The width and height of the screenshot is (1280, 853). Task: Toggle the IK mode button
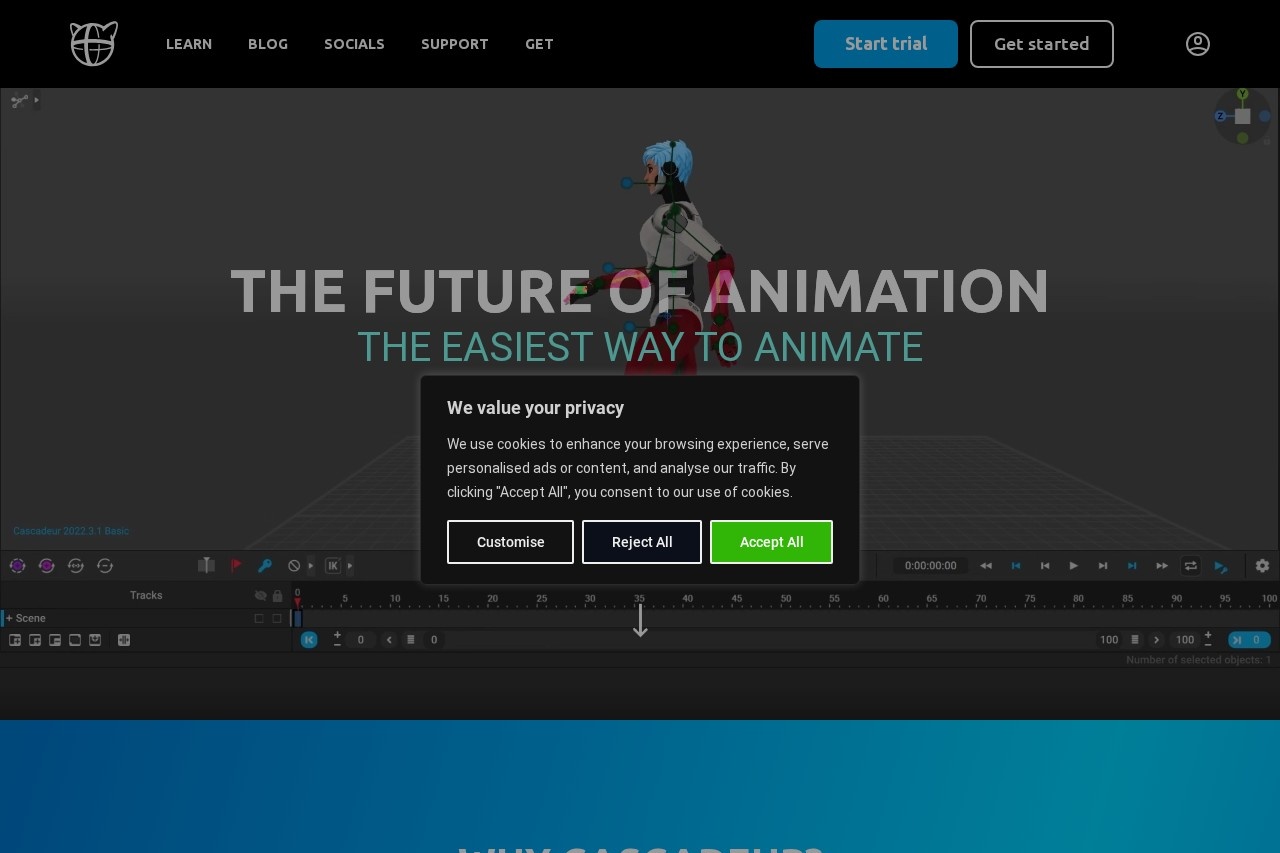click(333, 566)
